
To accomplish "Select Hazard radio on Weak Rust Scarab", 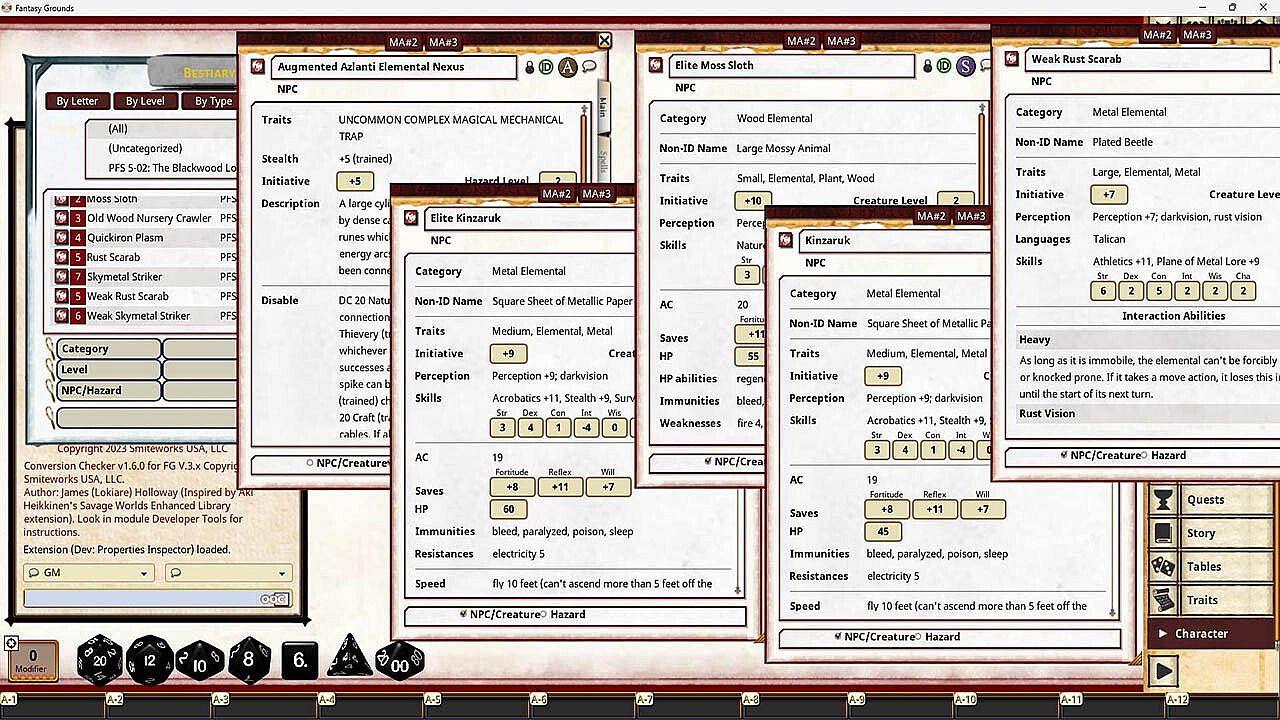I will pyautogui.click(x=1142, y=455).
